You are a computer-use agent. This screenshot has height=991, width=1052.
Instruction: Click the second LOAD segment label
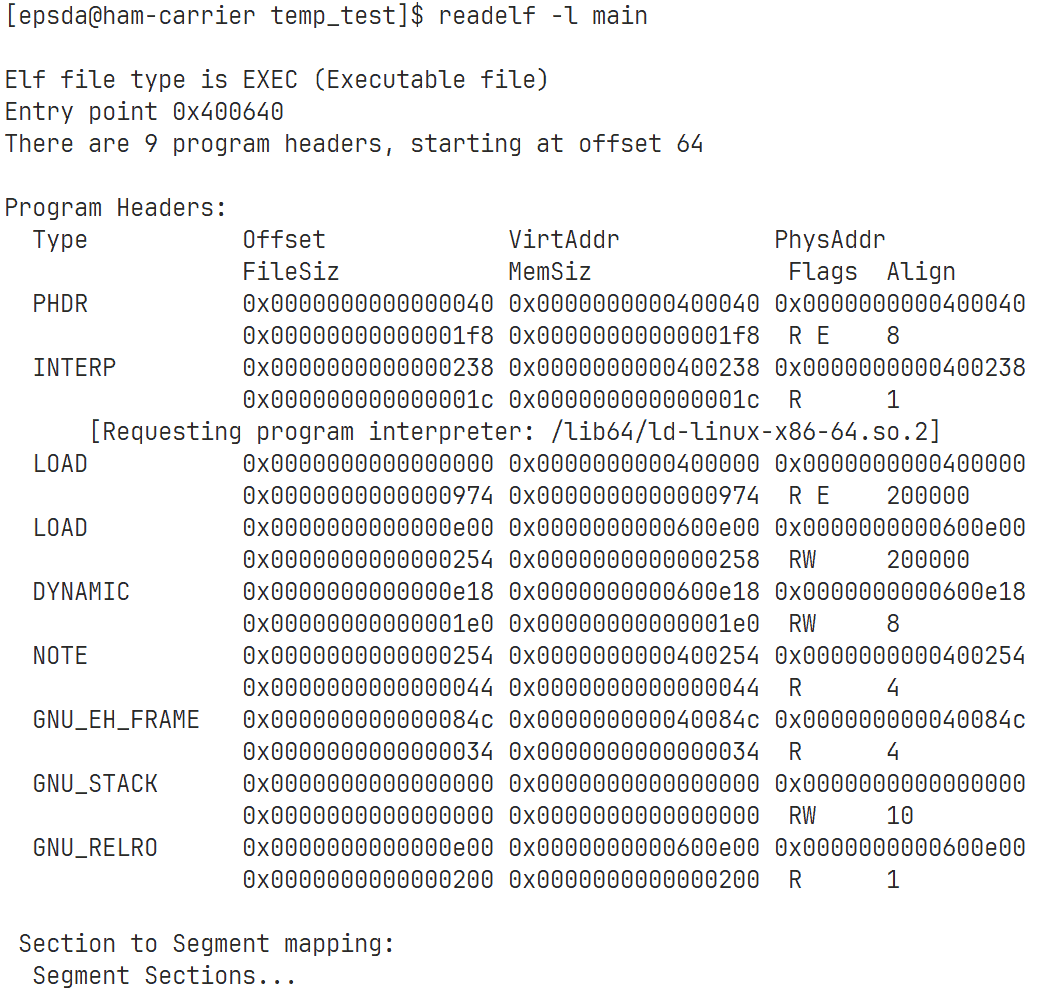coord(60,527)
